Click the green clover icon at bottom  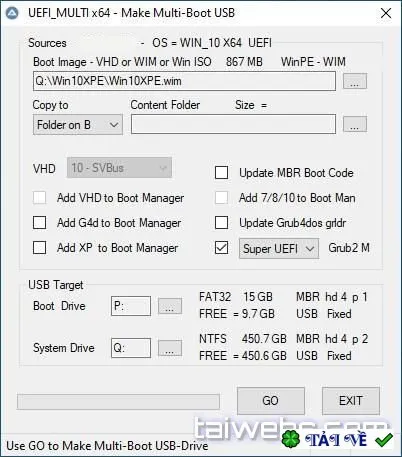click(291, 439)
